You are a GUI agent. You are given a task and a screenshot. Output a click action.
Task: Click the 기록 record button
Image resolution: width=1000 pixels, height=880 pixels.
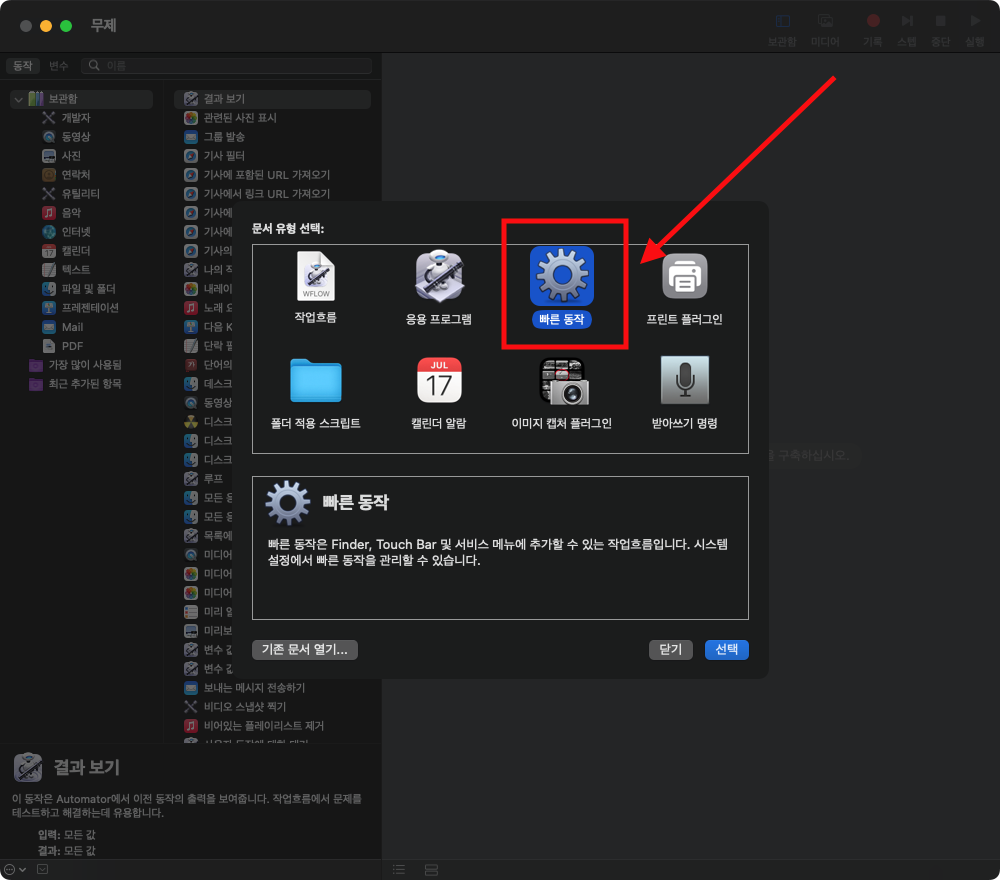coord(872,29)
